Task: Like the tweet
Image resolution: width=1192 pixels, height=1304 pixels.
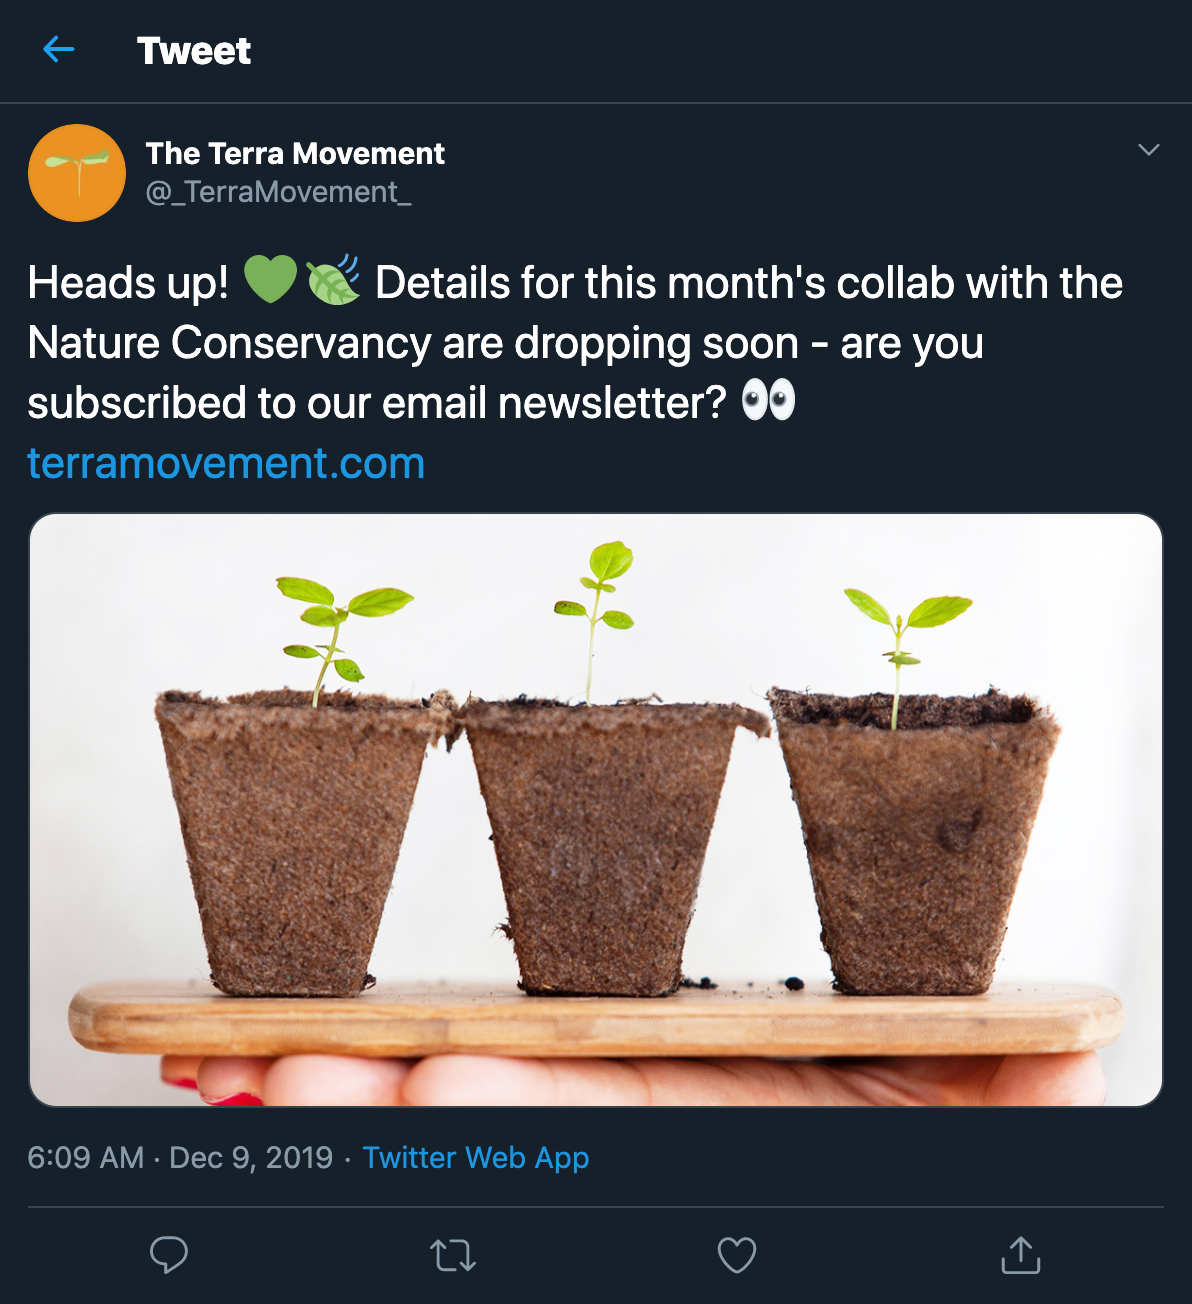Action: 736,1255
